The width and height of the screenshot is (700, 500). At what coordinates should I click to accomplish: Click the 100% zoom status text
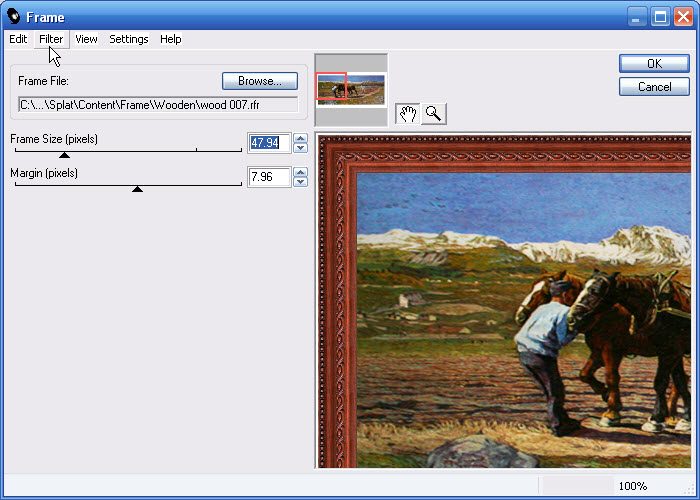coord(633,486)
